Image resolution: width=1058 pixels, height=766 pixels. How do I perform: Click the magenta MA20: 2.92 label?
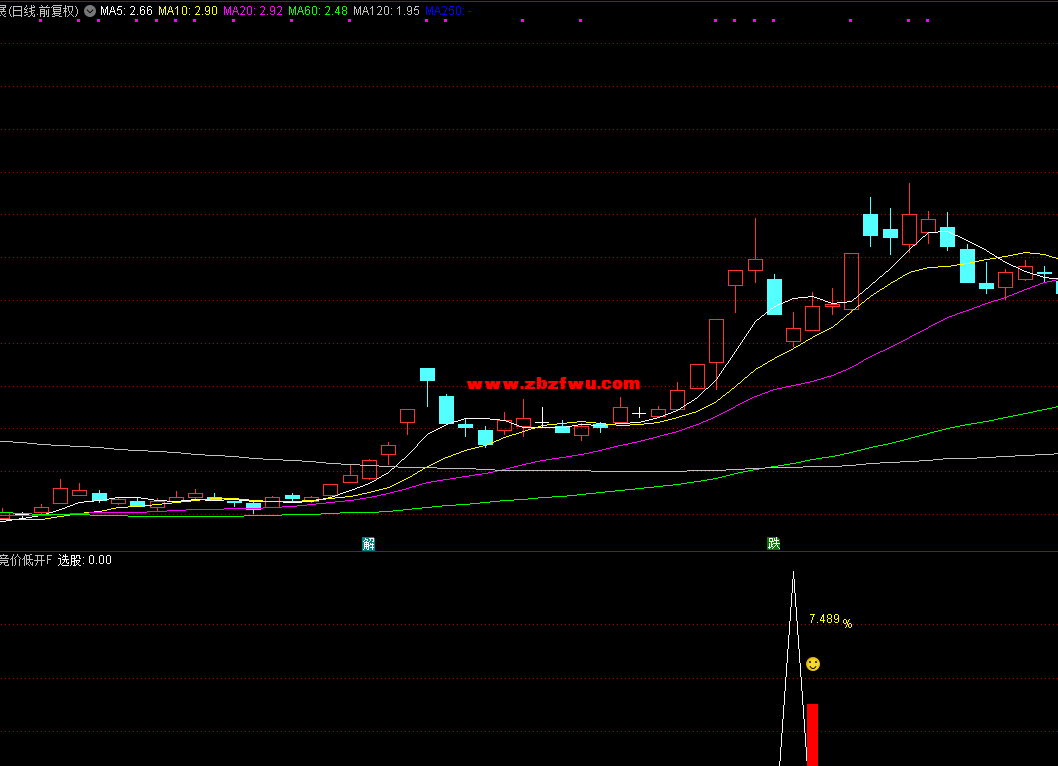click(252, 11)
